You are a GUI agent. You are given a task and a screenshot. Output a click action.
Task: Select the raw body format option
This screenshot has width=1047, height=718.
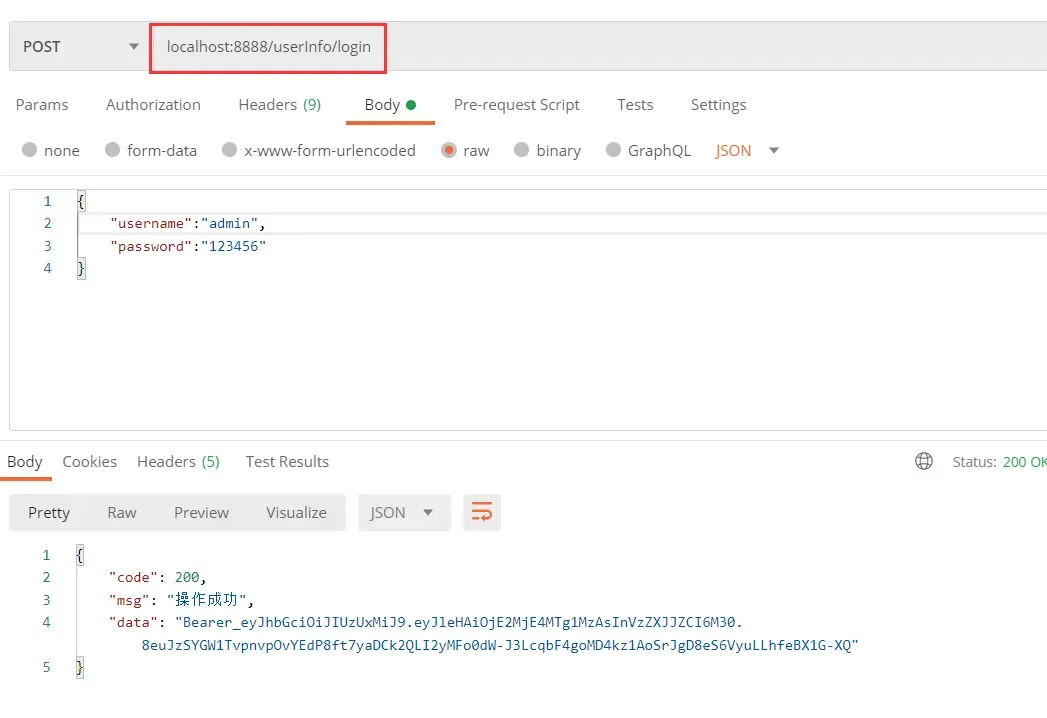(x=465, y=150)
